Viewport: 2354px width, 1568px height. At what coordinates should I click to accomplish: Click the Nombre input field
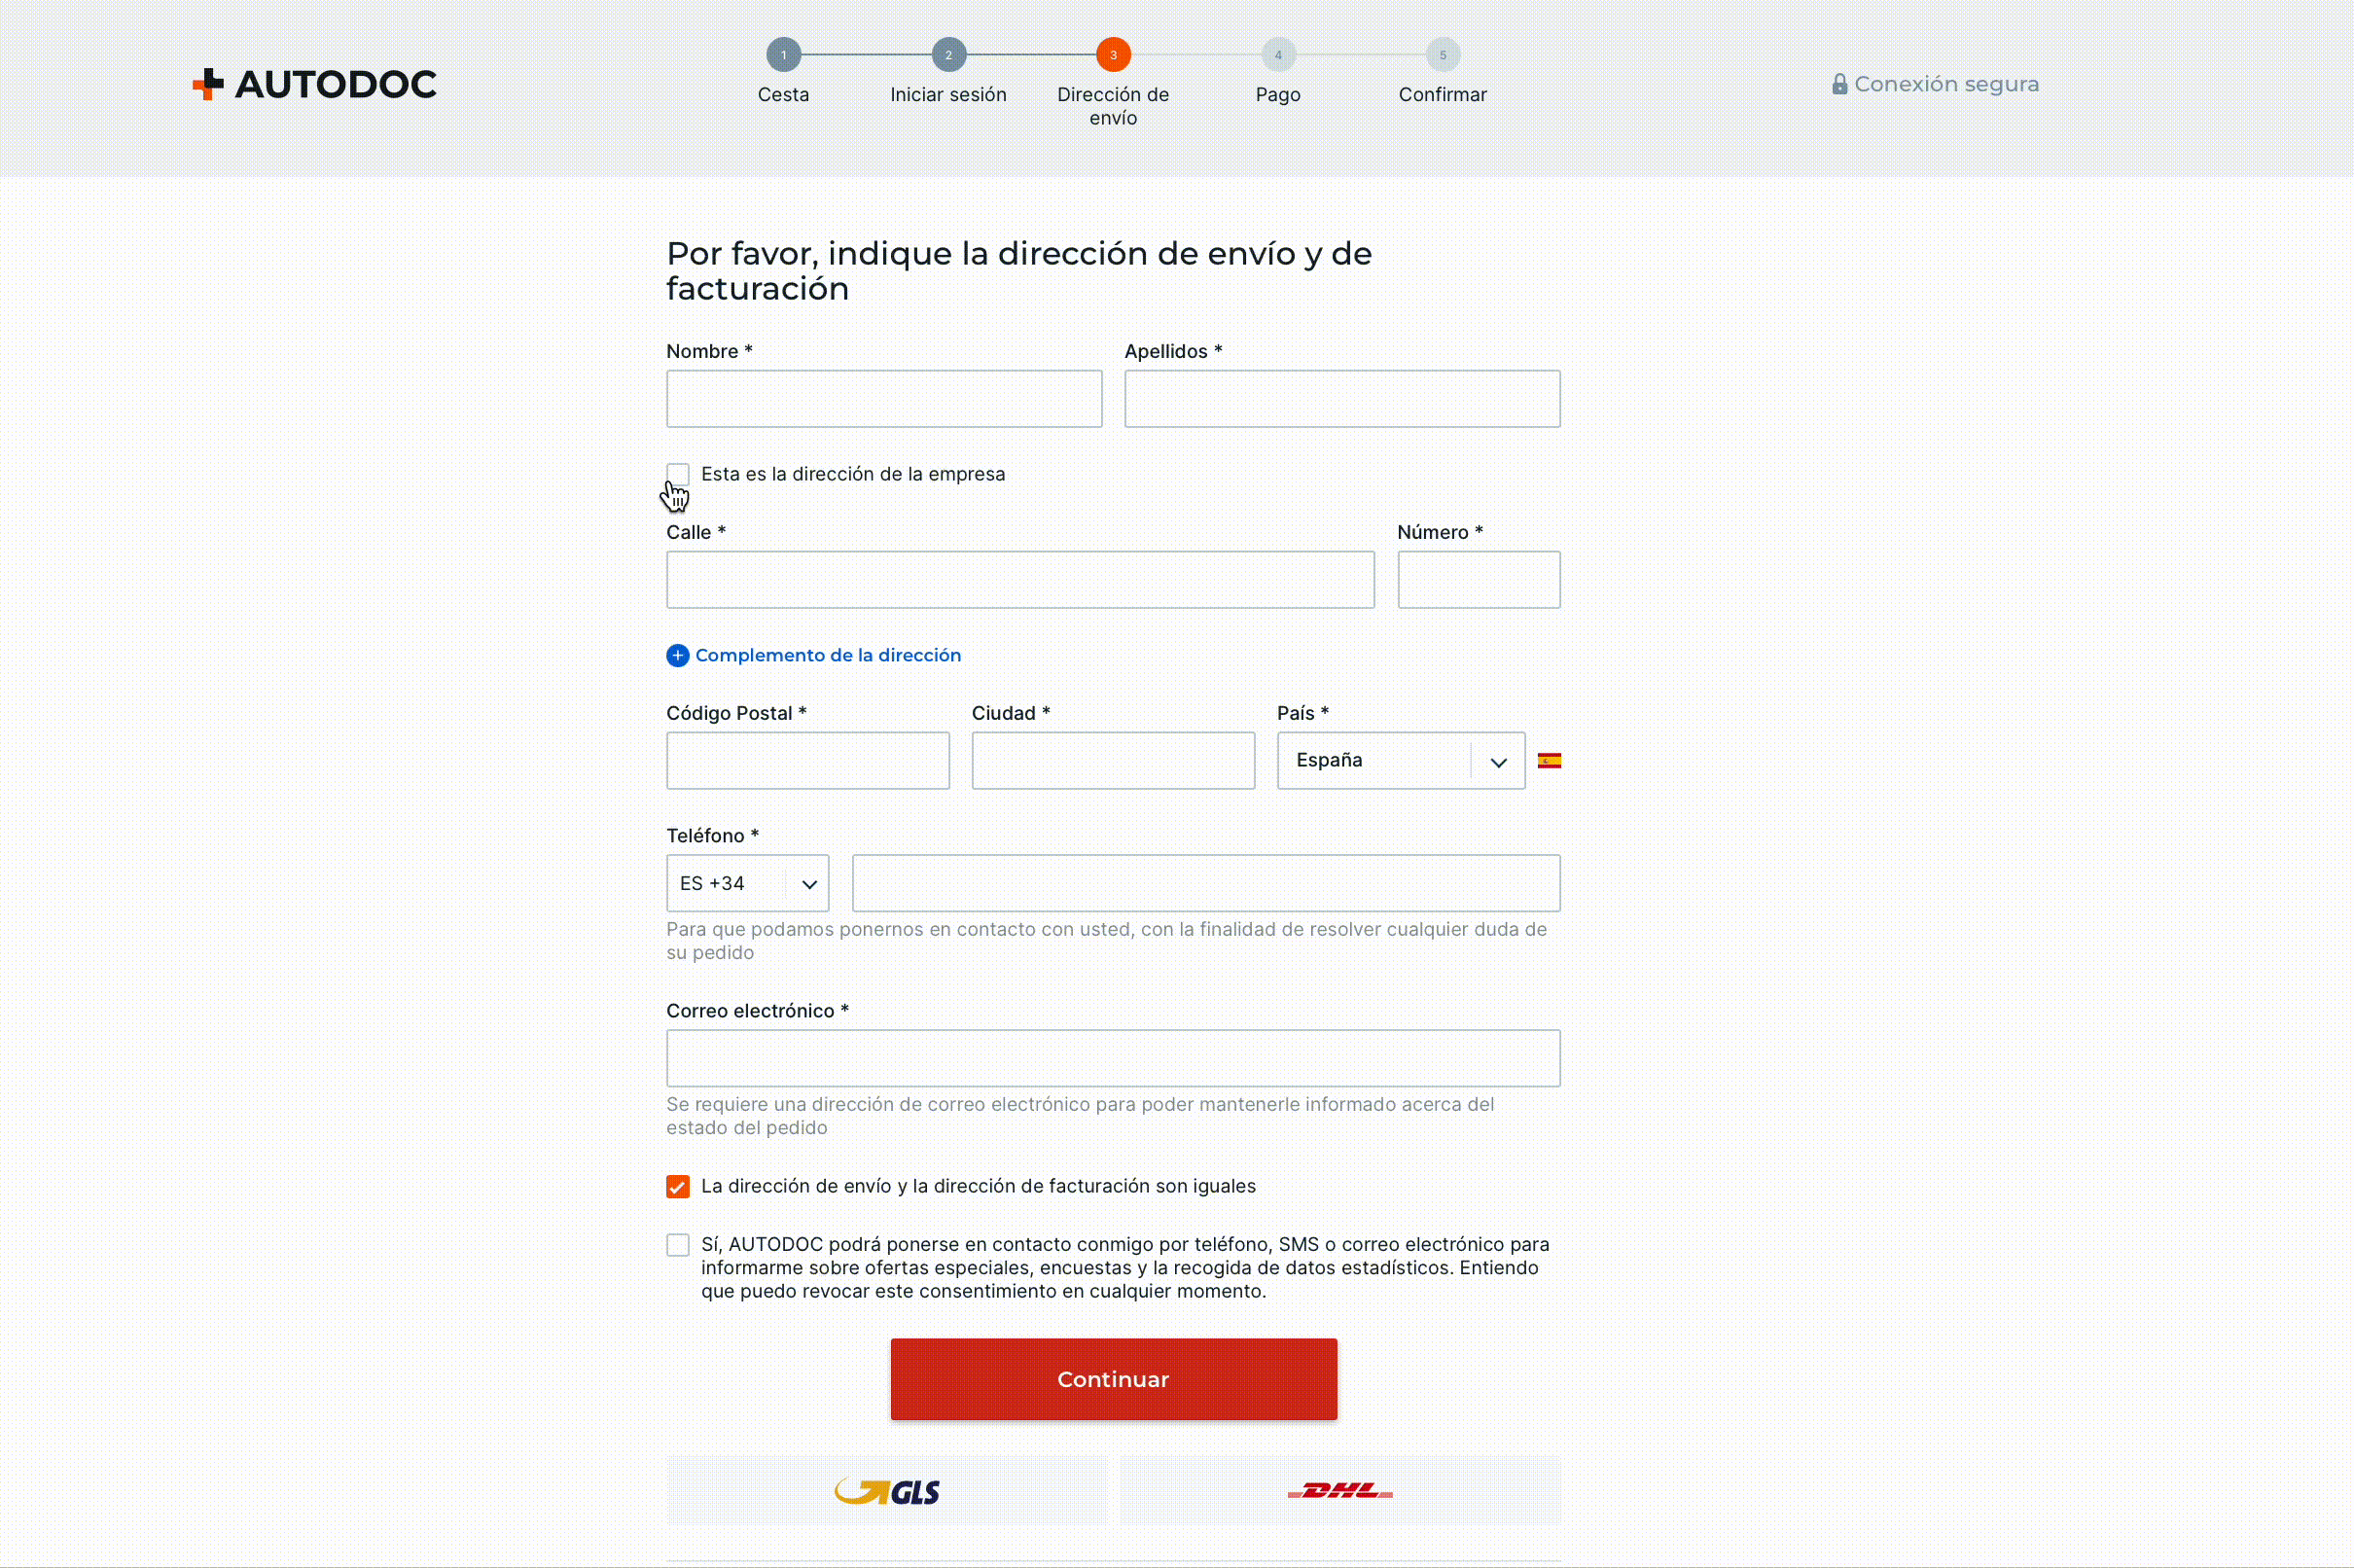885,399
